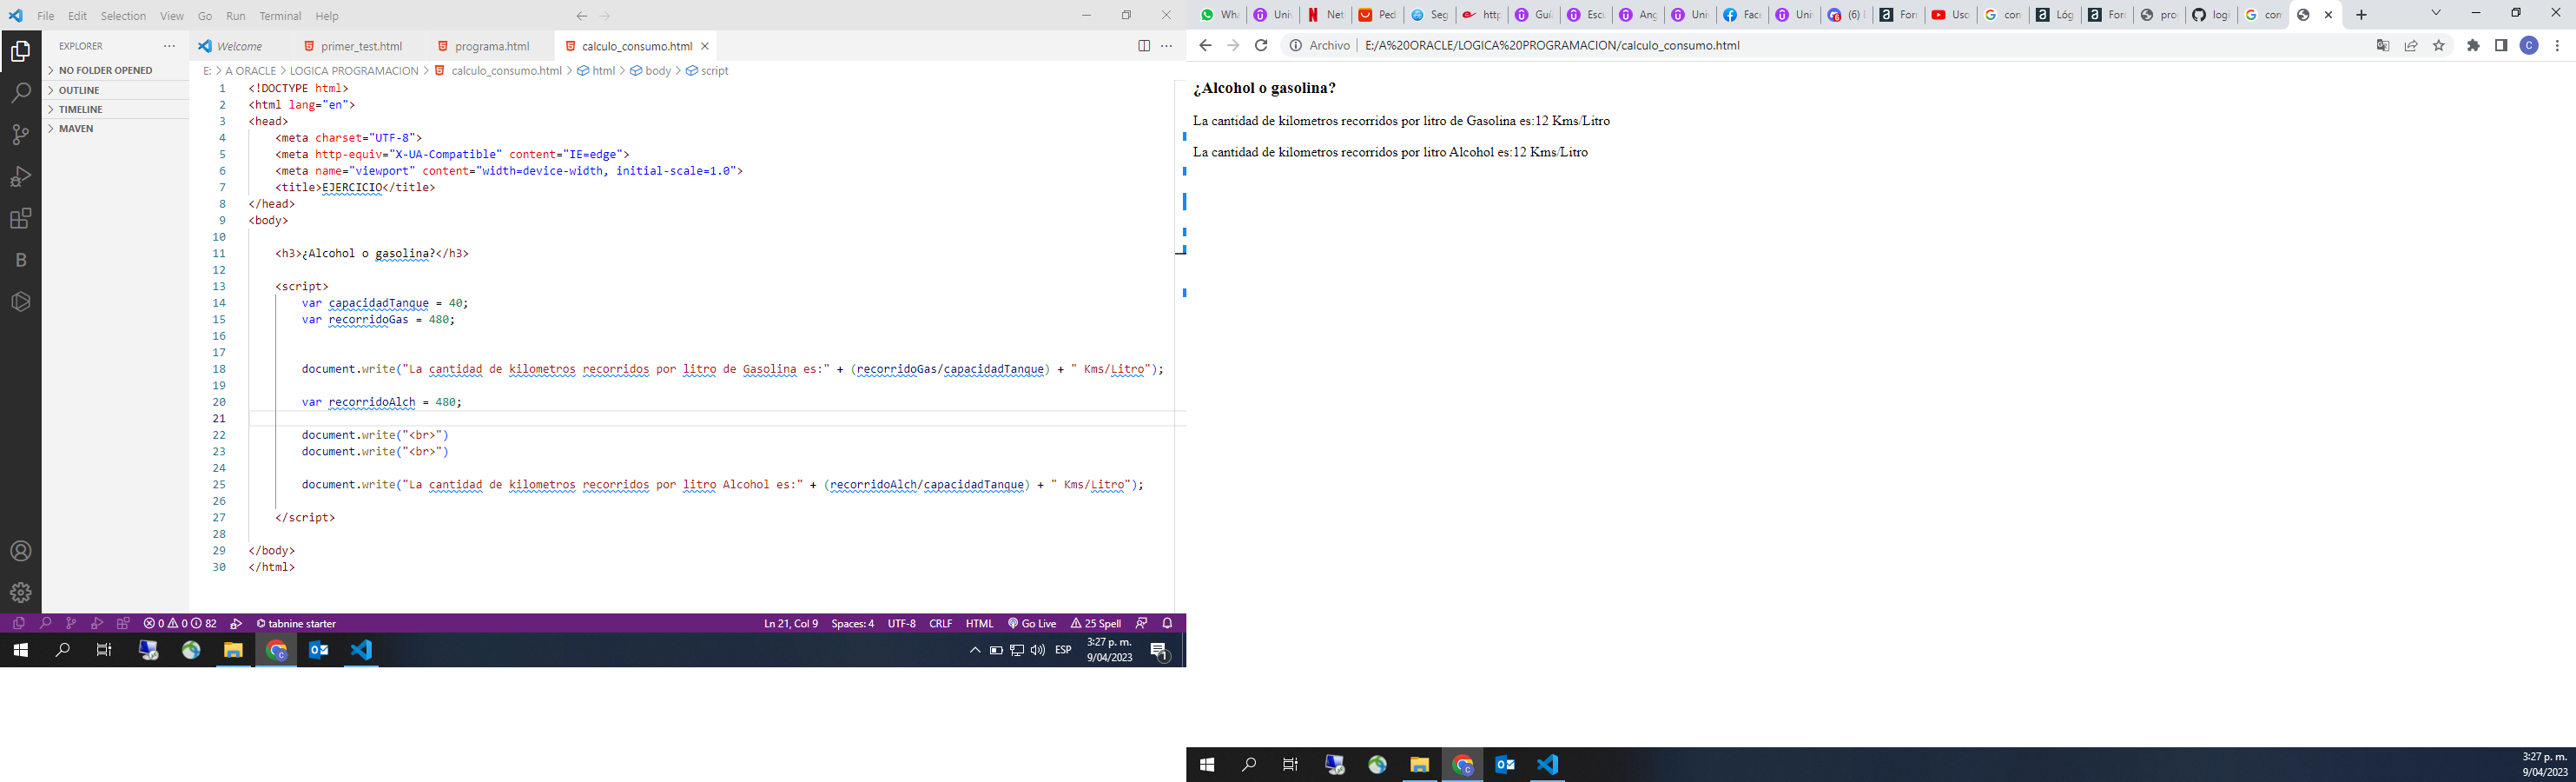Open the notifications bell in status bar
2576x782 pixels.
coord(1167,623)
